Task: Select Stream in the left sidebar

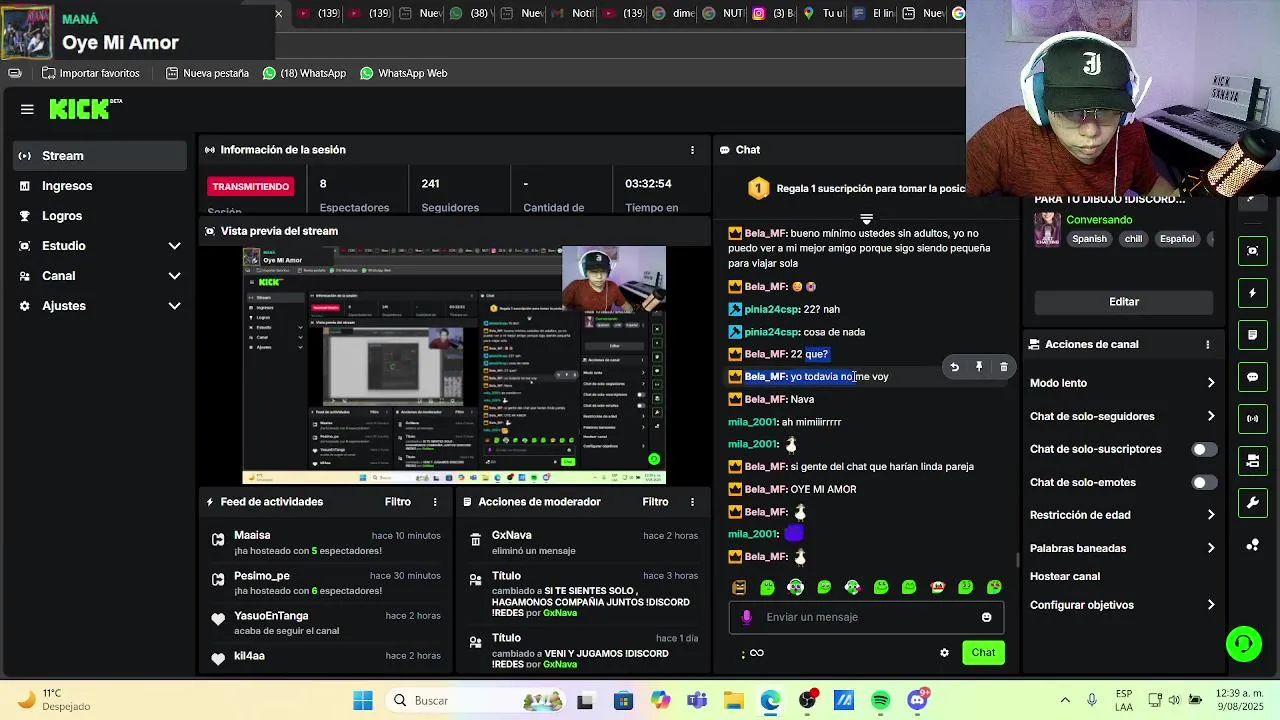Action: (x=100, y=156)
